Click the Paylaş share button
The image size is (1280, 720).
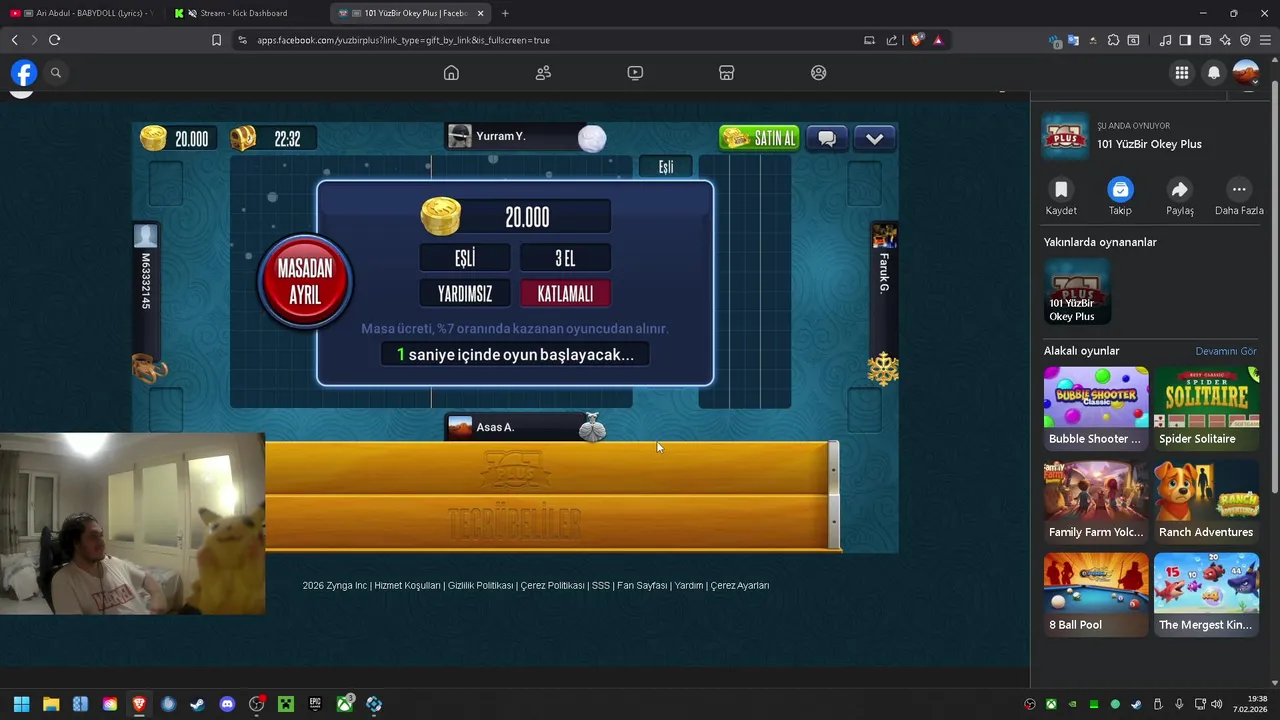1180,196
